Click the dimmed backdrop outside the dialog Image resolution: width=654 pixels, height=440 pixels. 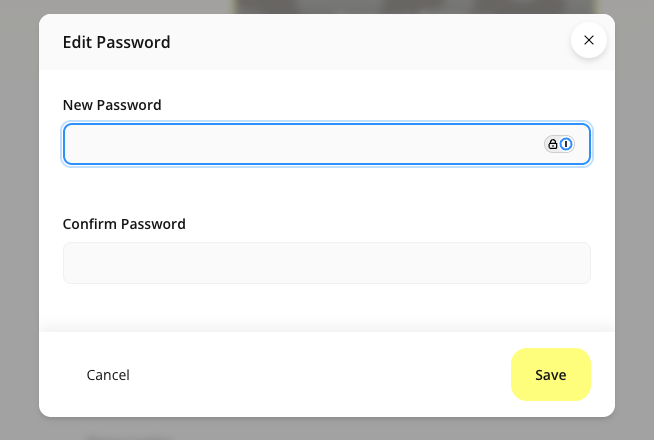click(18, 220)
